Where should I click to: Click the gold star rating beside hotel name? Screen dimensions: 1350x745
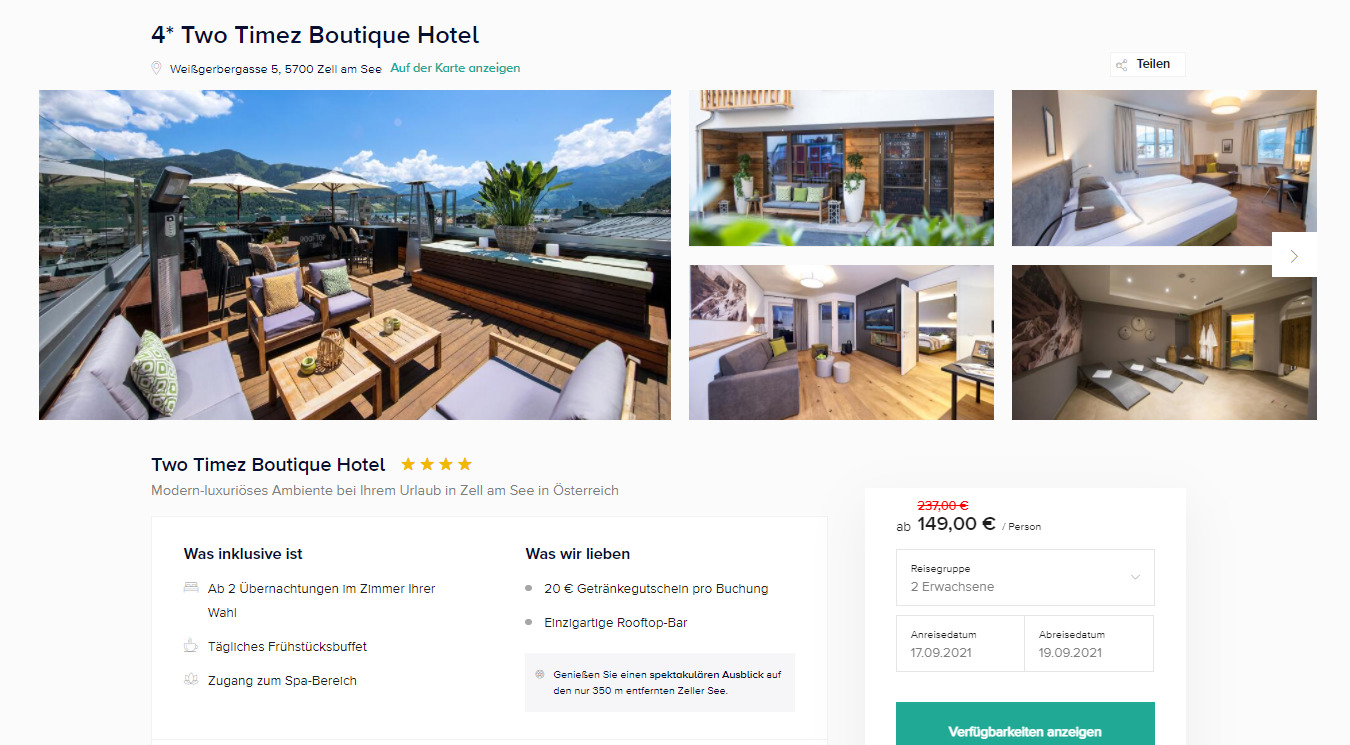pos(436,464)
